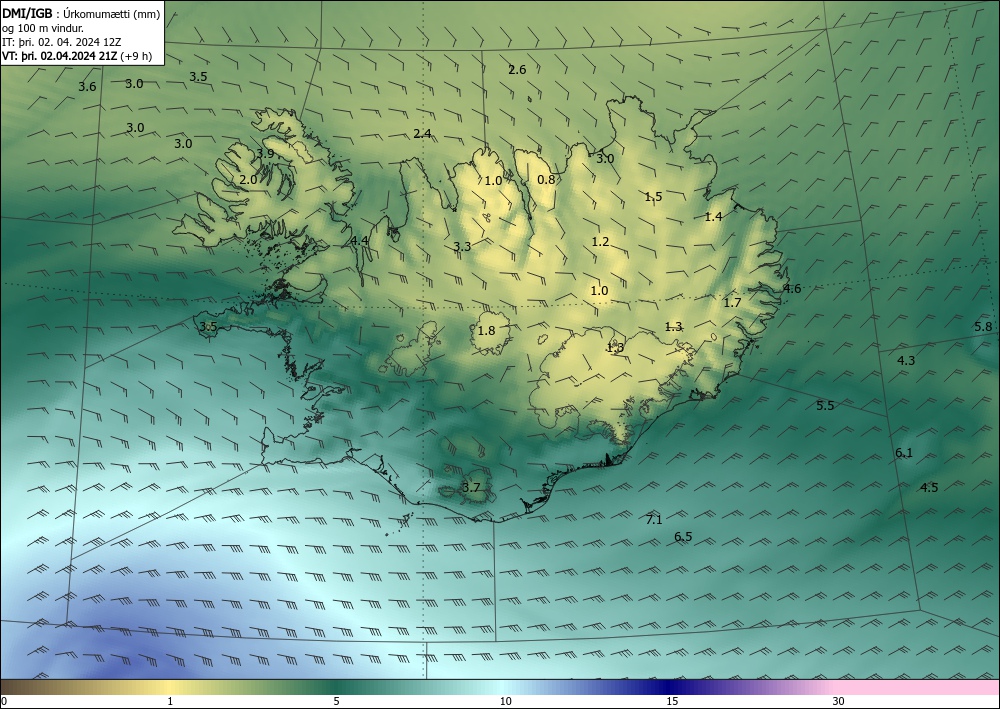This screenshot has height=709, width=1000.
Task: Click the map value 2.0
Action: (248, 180)
